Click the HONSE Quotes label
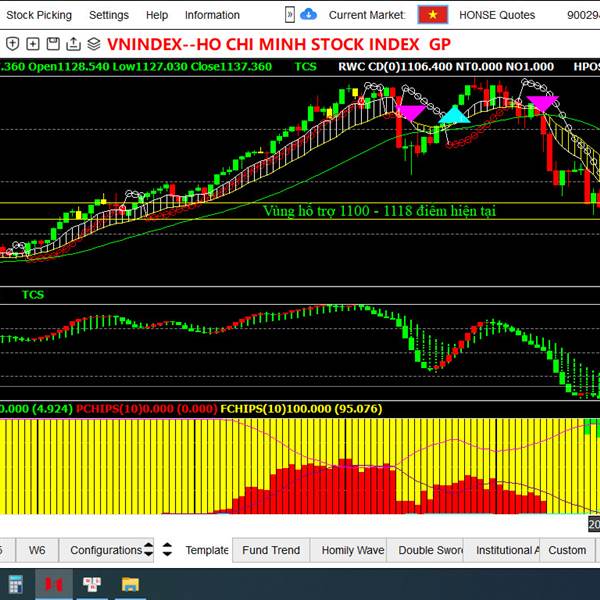The image size is (600, 600). [497, 15]
